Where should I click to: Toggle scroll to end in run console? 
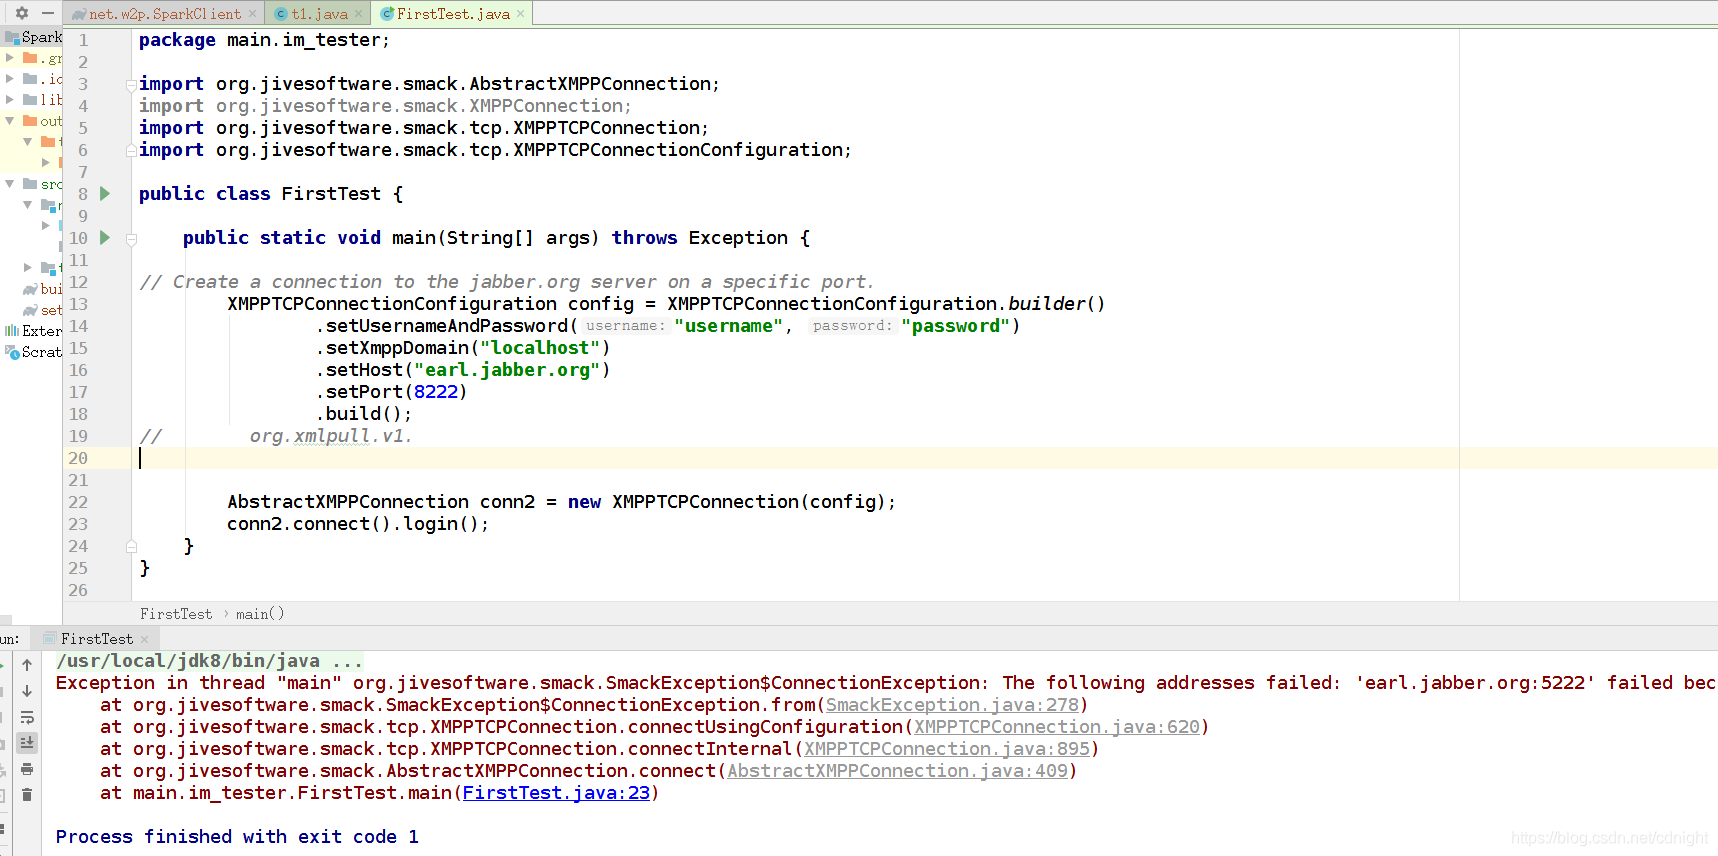pyautogui.click(x=27, y=743)
